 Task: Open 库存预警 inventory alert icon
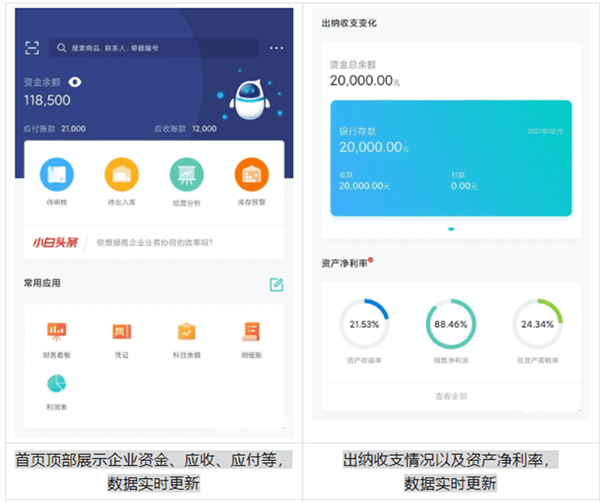(x=251, y=176)
